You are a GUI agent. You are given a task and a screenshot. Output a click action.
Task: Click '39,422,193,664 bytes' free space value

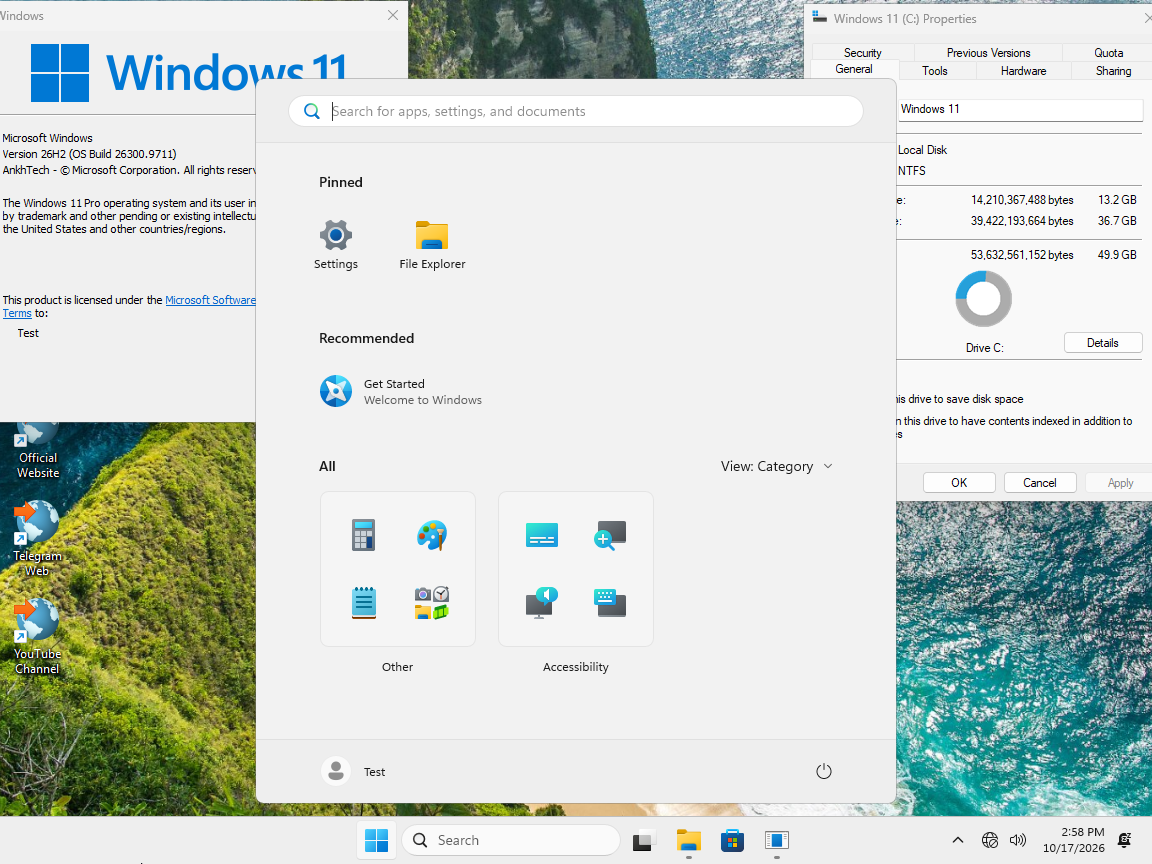pyautogui.click(x=1022, y=221)
